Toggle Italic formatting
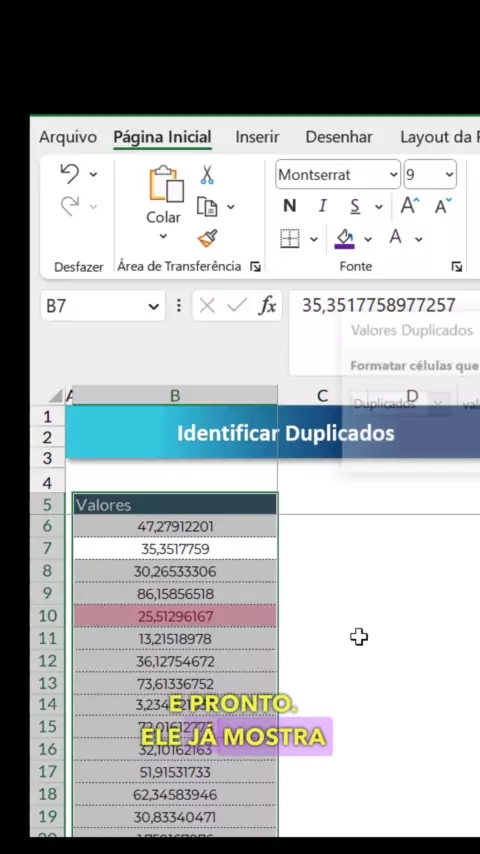This screenshot has width=480, height=854. [x=323, y=206]
